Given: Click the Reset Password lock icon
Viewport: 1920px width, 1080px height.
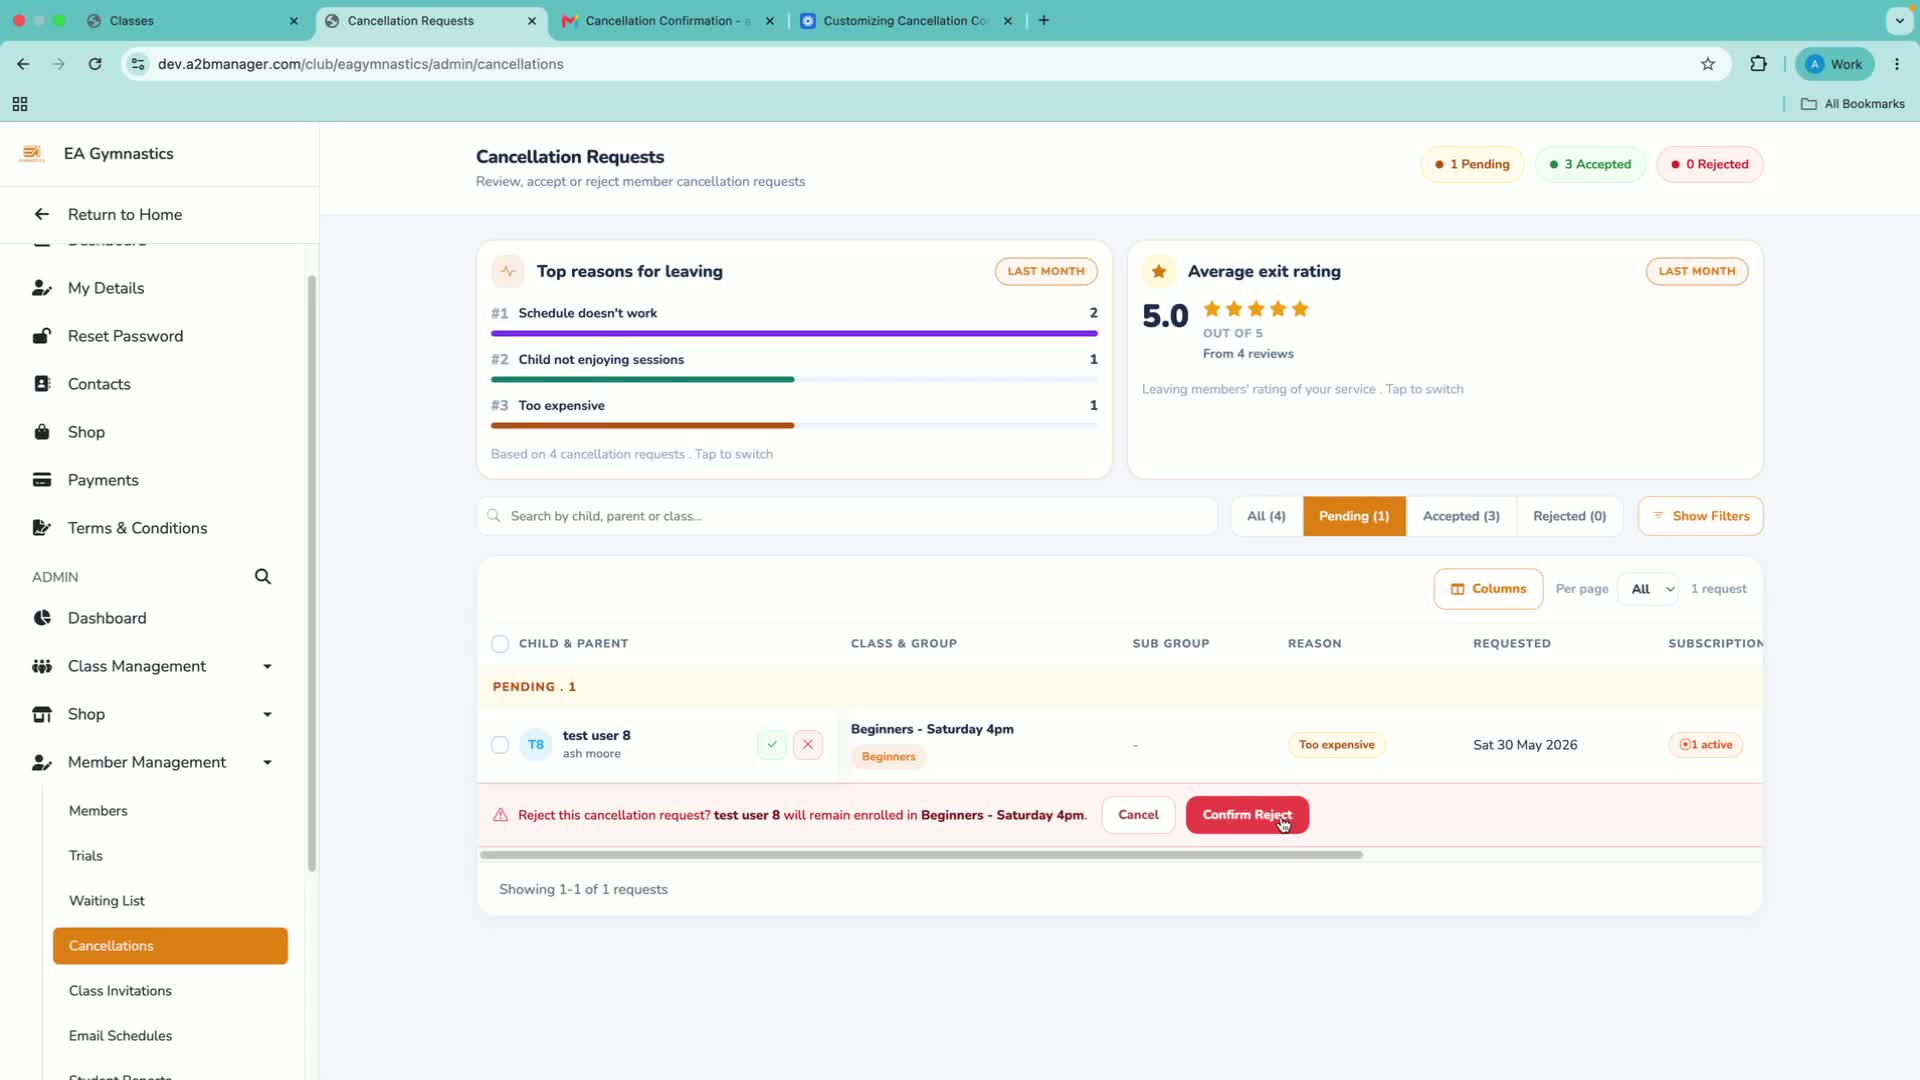Looking at the screenshot, I should pyautogui.click(x=42, y=336).
